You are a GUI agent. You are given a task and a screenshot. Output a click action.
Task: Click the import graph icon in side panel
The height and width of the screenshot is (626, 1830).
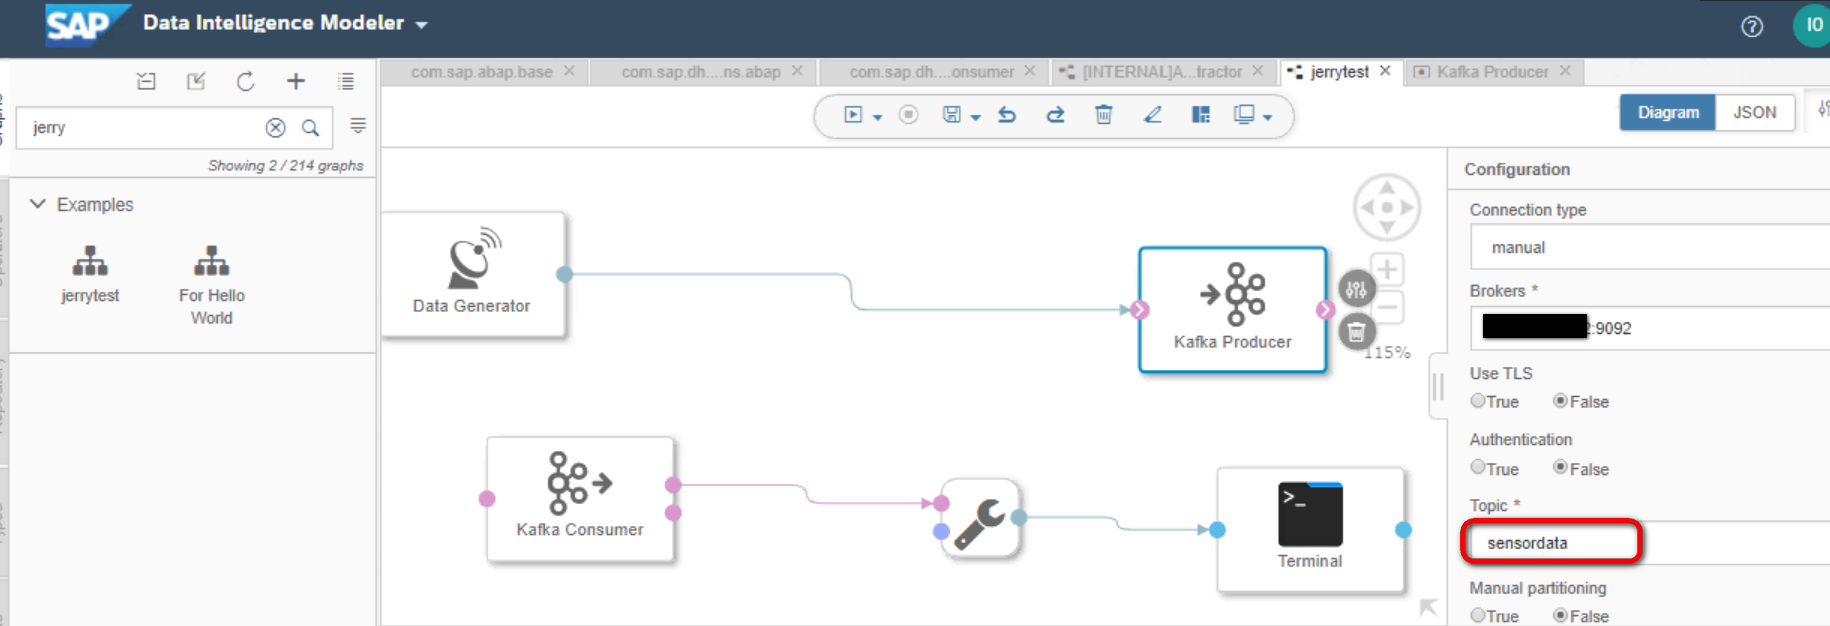(x=196, y=82)
